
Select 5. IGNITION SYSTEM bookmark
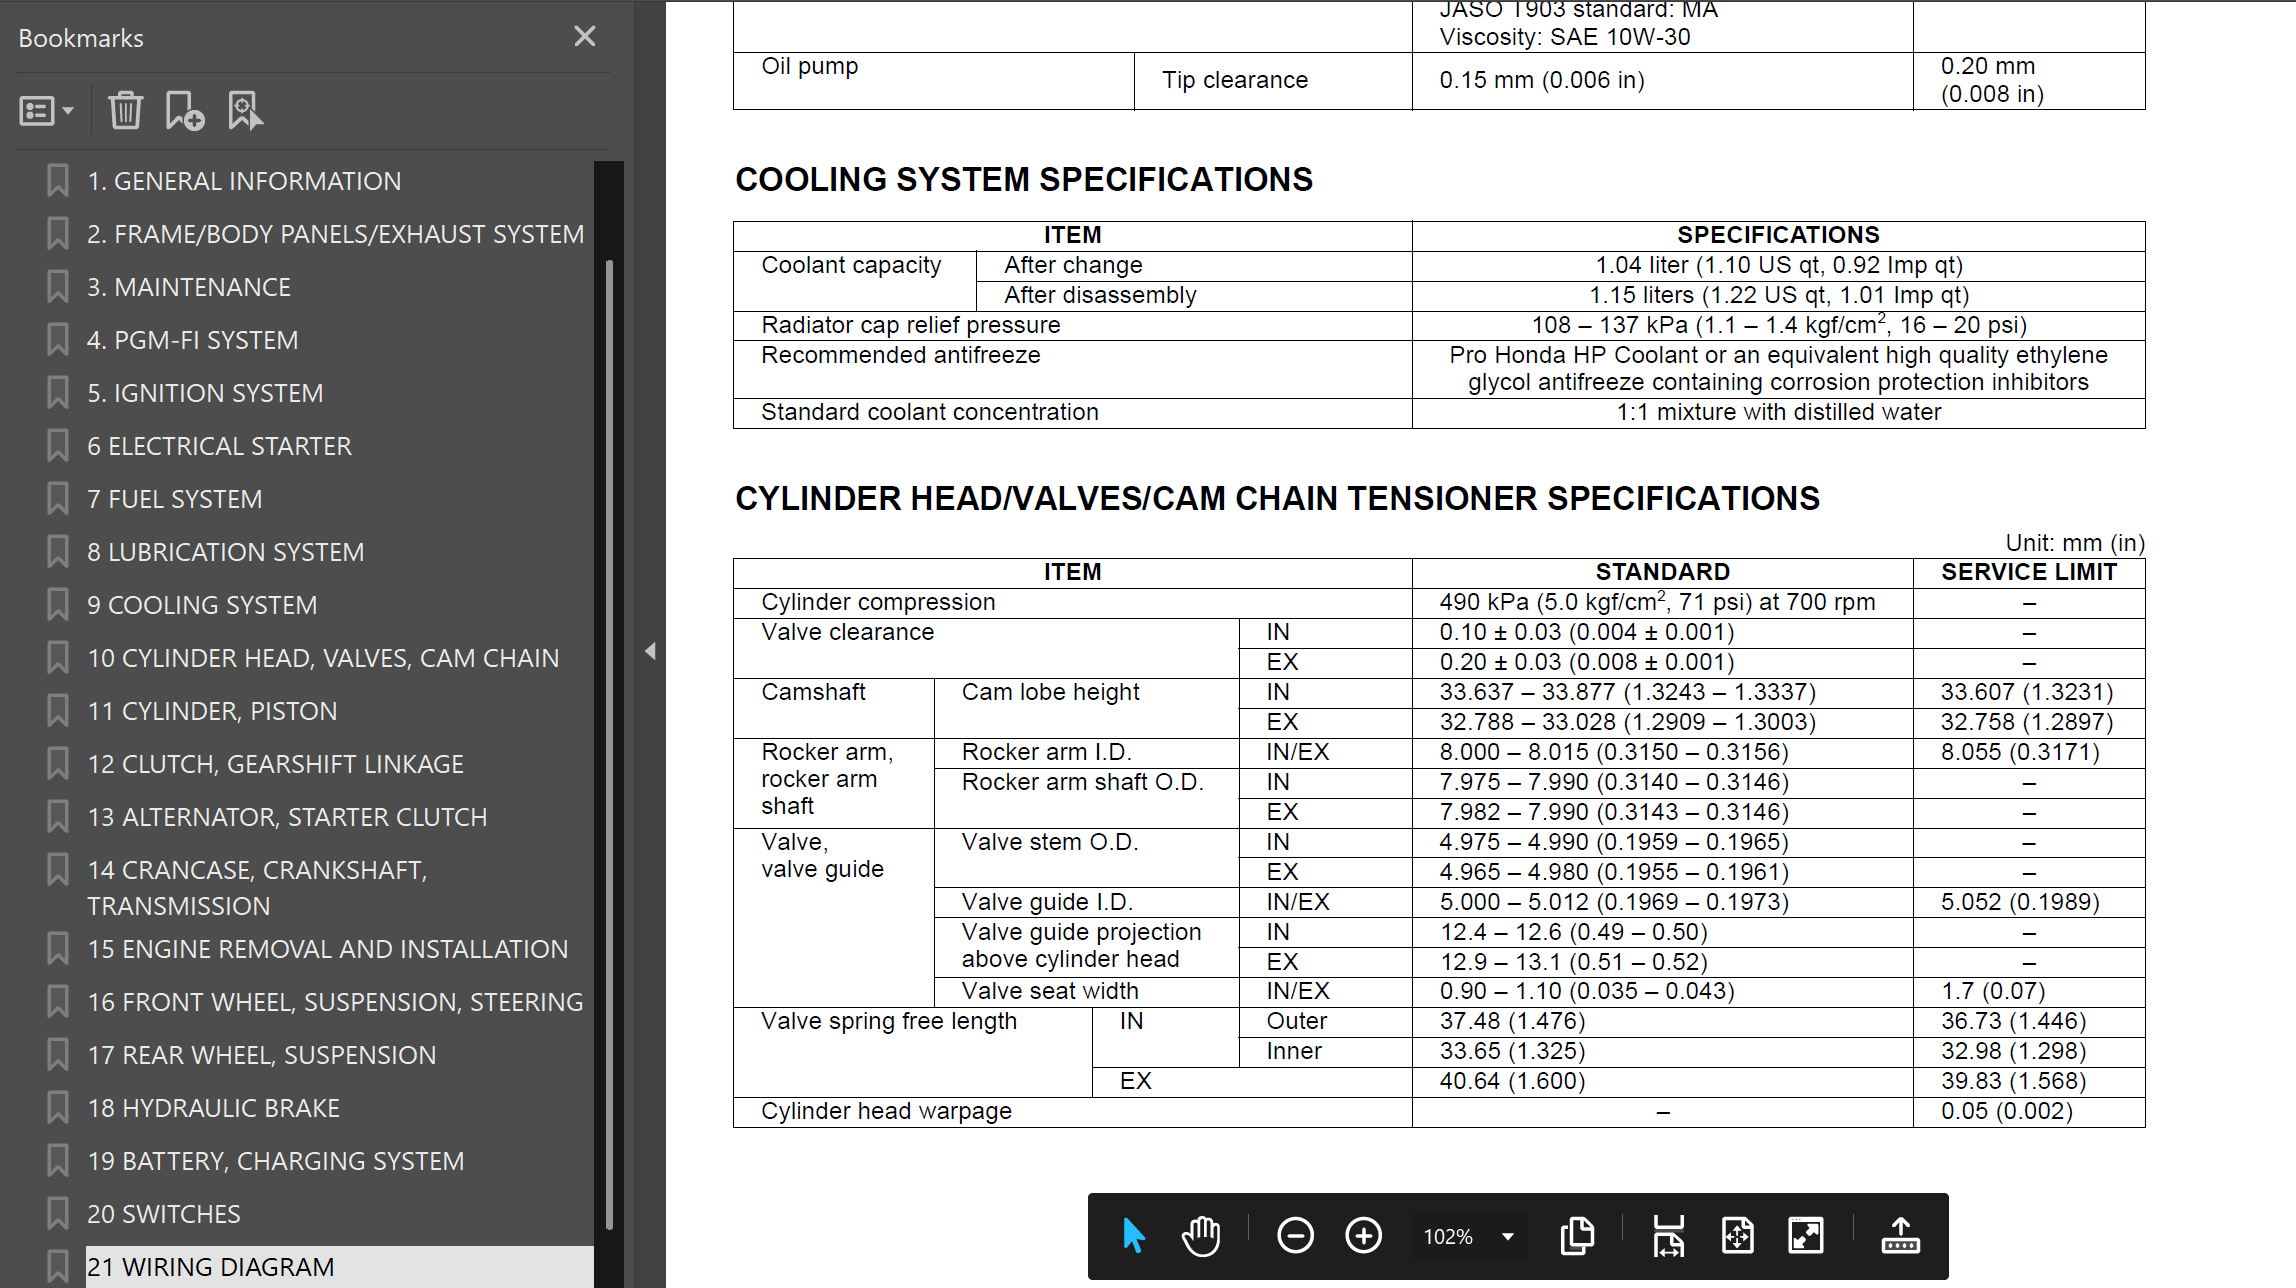[205, 393]
